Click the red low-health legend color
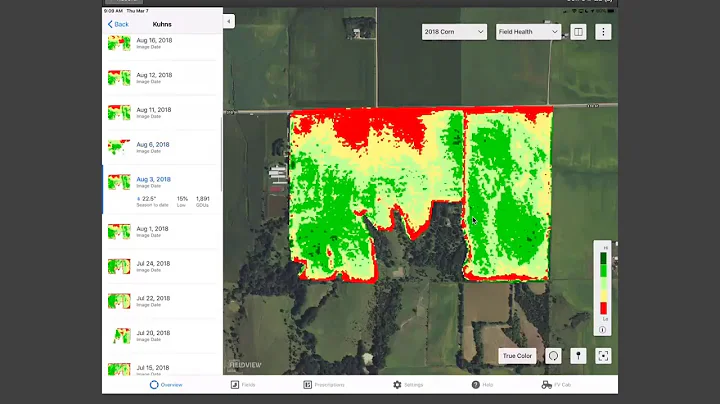 pos(603,308)
